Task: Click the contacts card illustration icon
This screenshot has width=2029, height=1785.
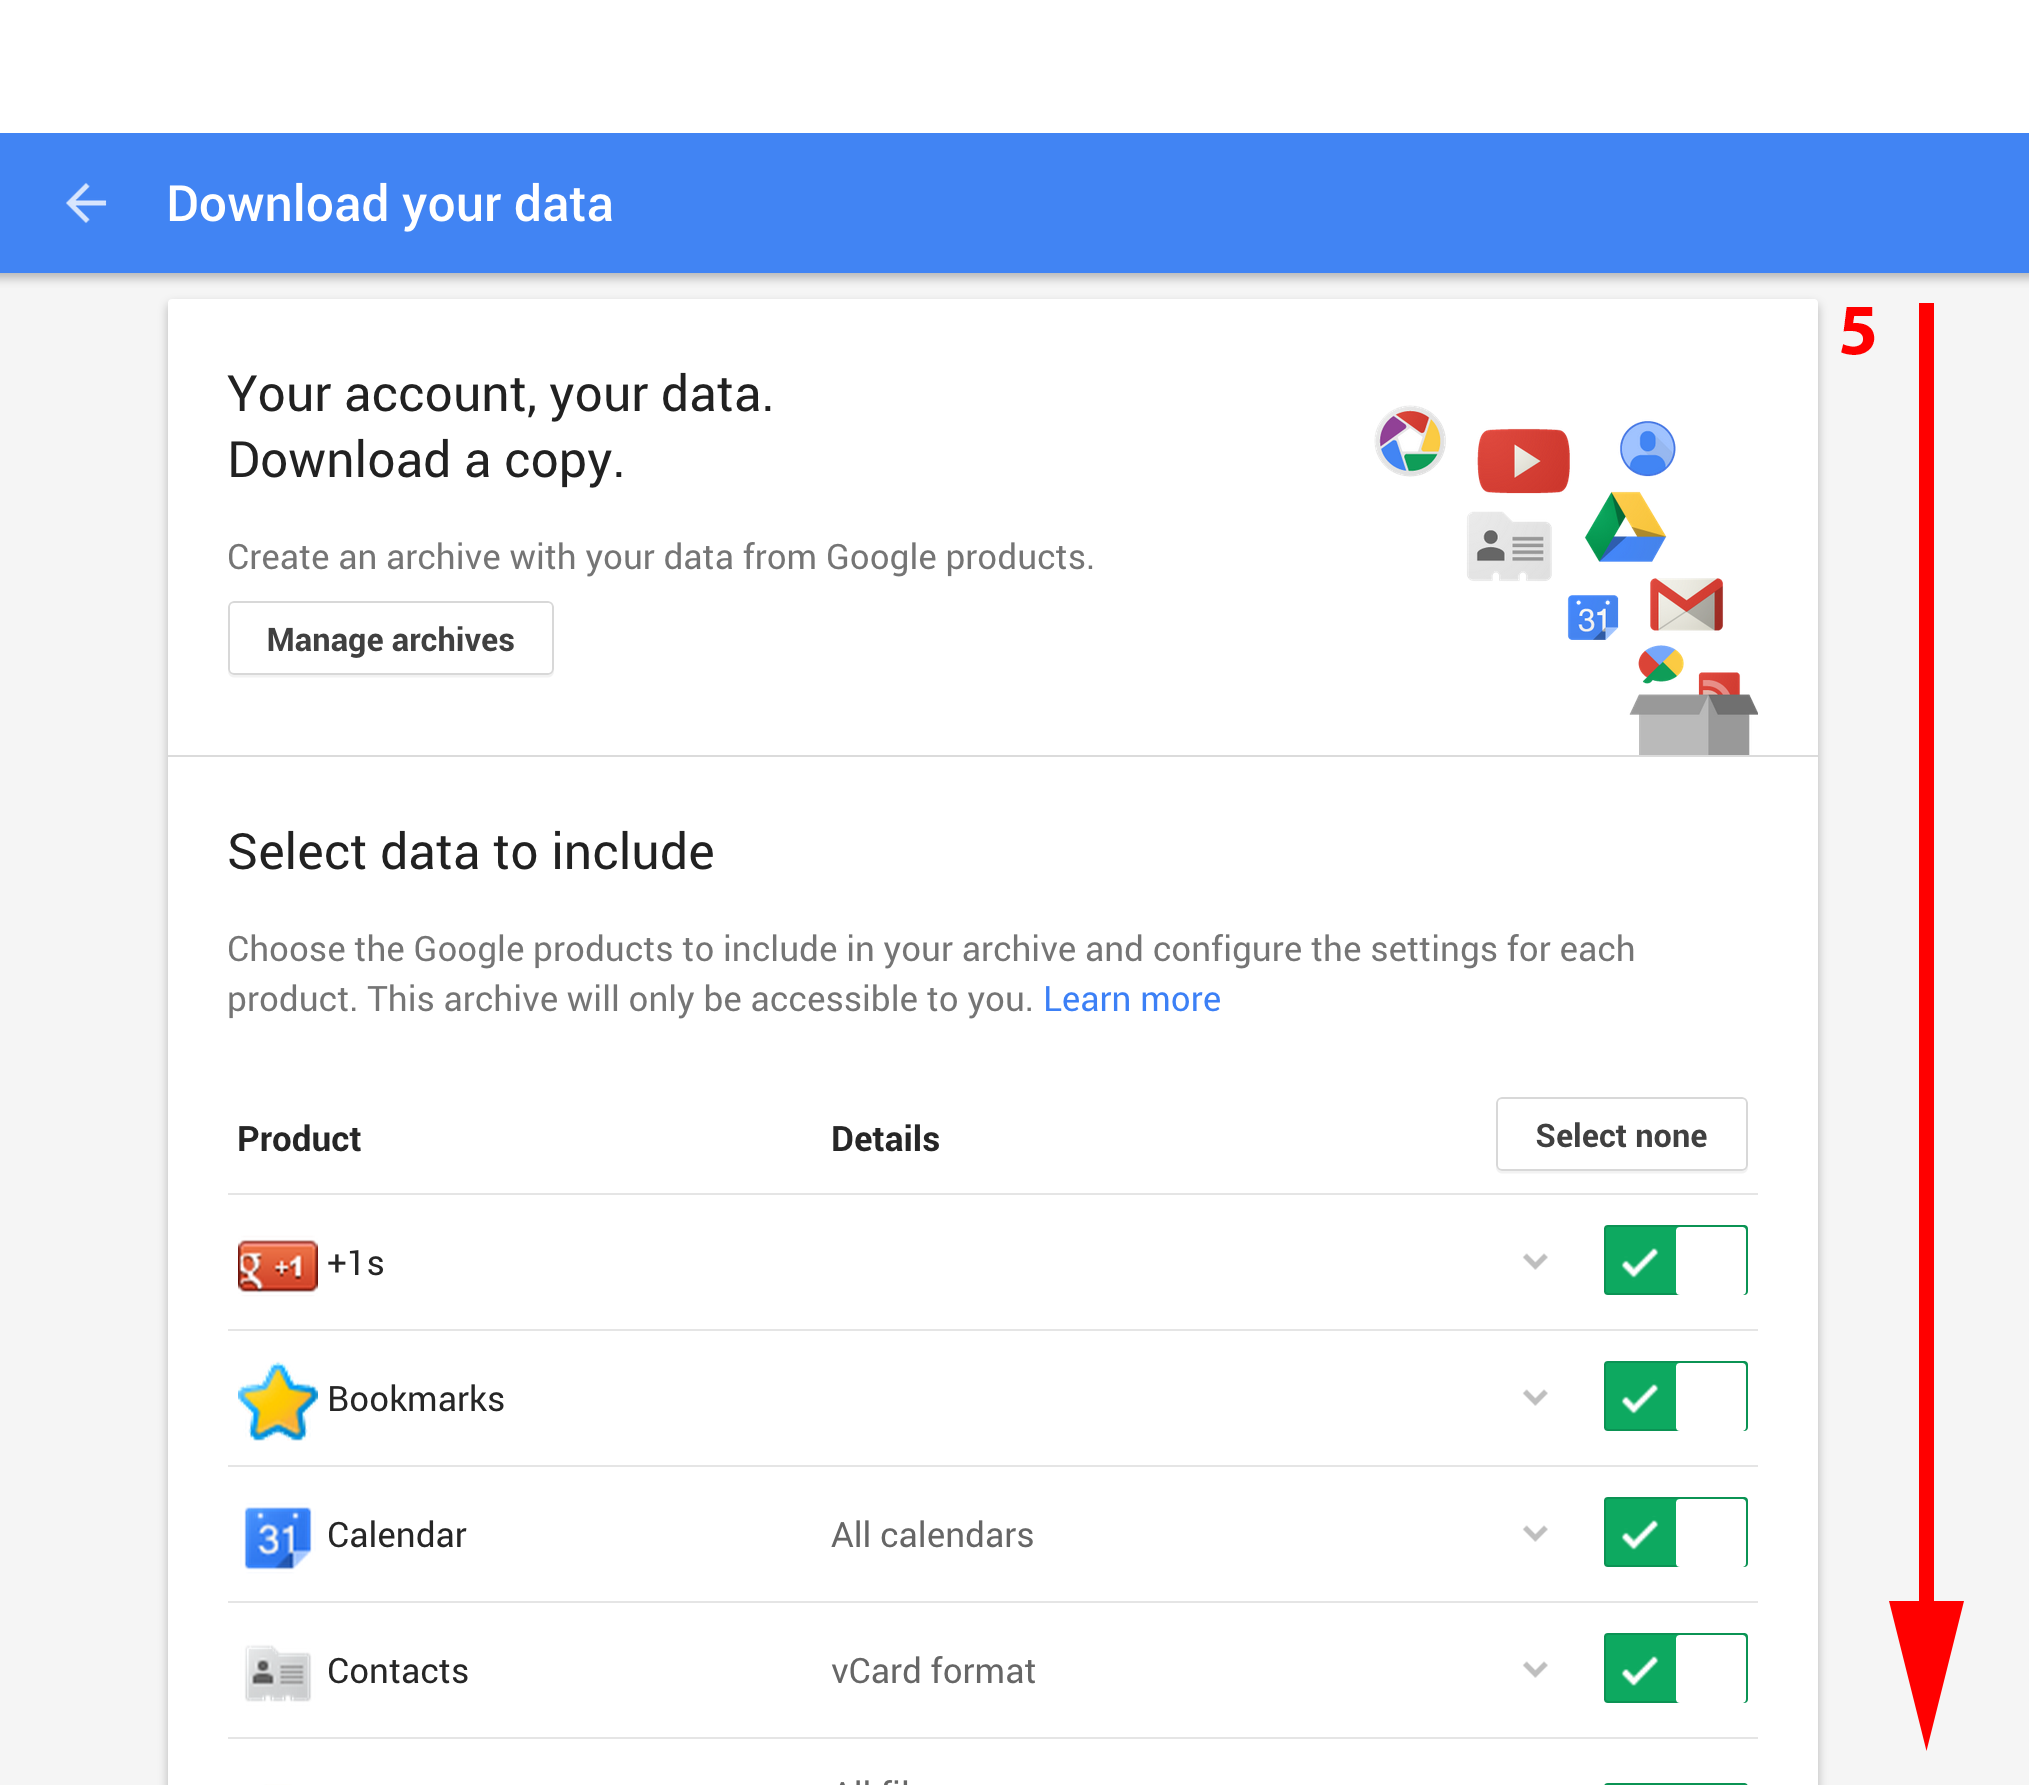Action: 1509,547
